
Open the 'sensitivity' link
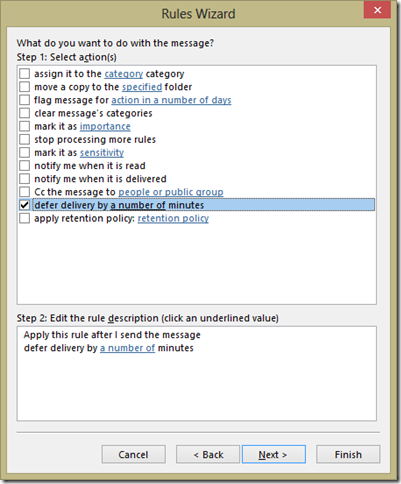[x=102, y=153]
